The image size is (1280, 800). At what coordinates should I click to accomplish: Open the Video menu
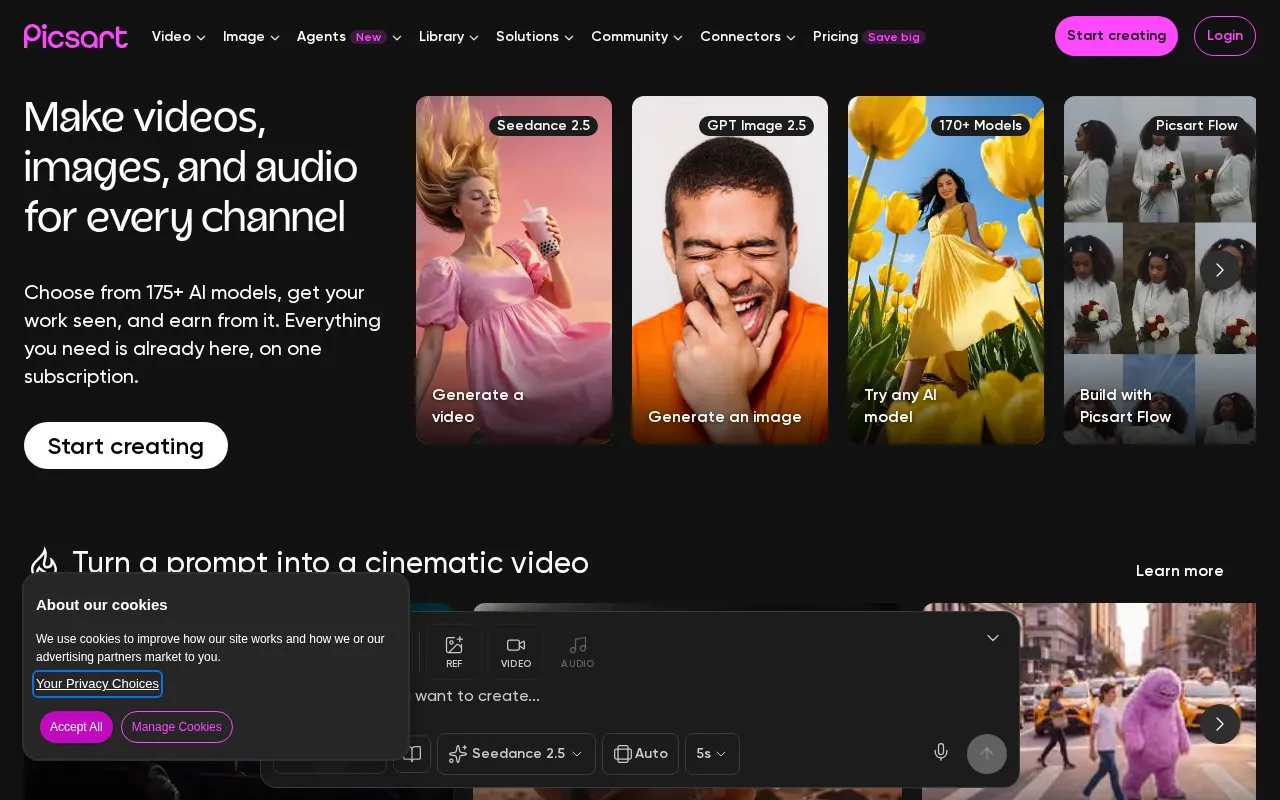(x=179, y=37)
